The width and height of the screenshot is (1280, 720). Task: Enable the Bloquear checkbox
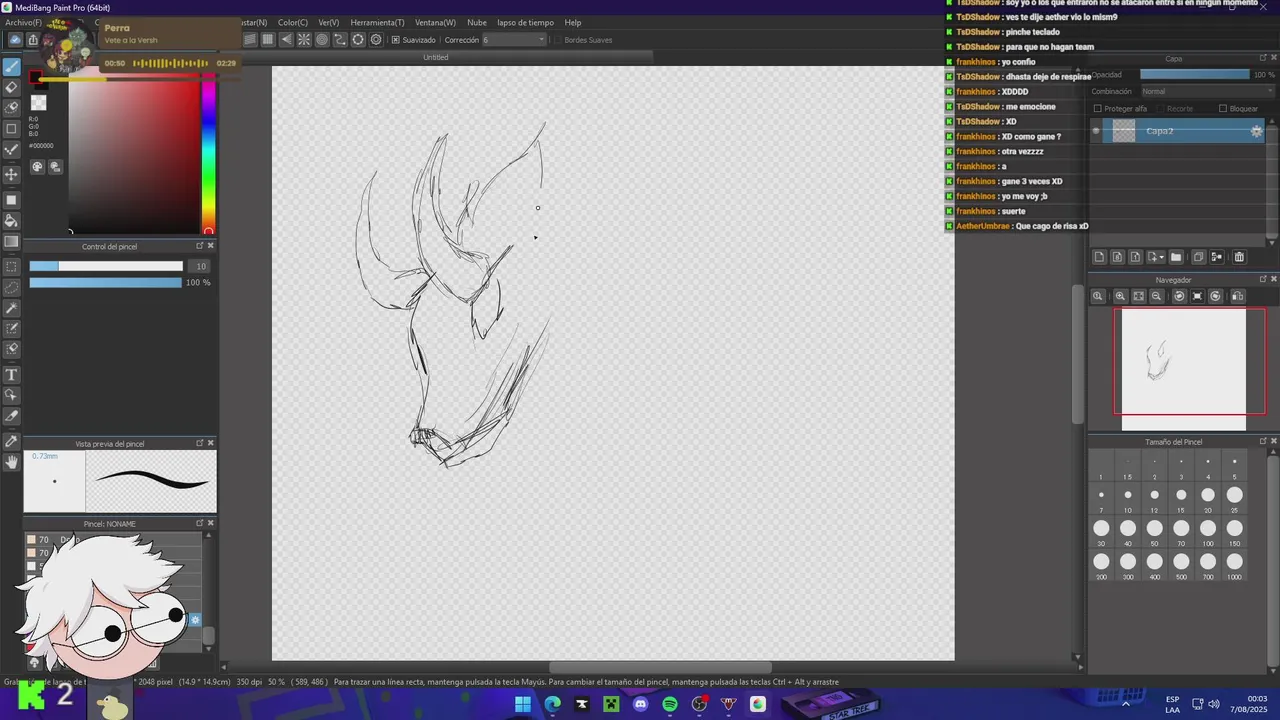click(1222, 108)
